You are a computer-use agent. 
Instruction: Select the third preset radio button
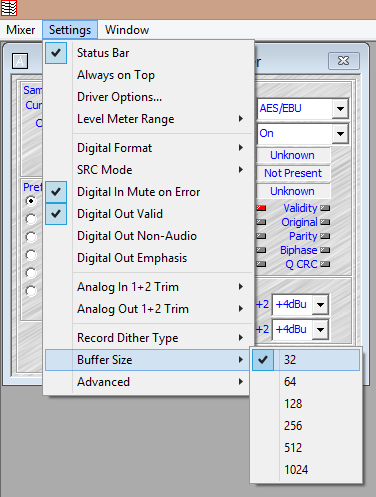point(31,237)
